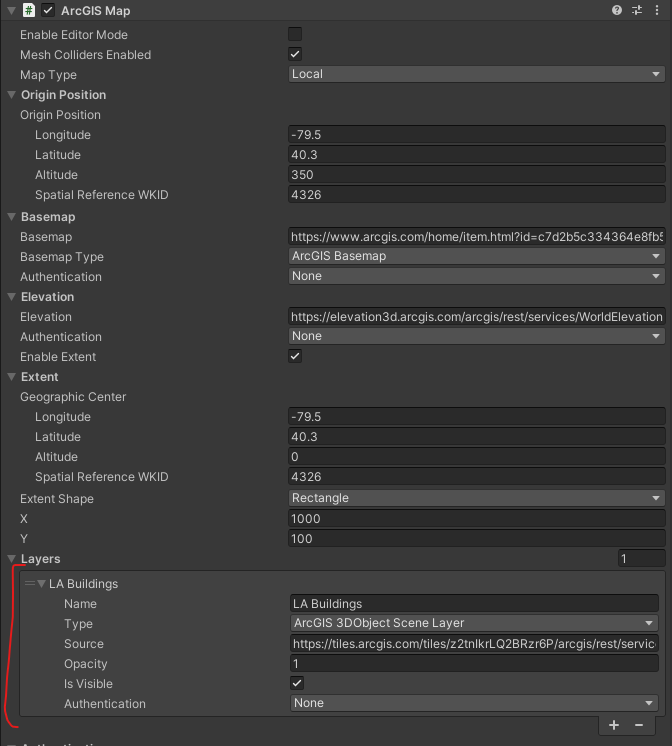Viewport: 672px width, 746px height.
Task: Click the Basemap URL field
Action: coord(476,236)
